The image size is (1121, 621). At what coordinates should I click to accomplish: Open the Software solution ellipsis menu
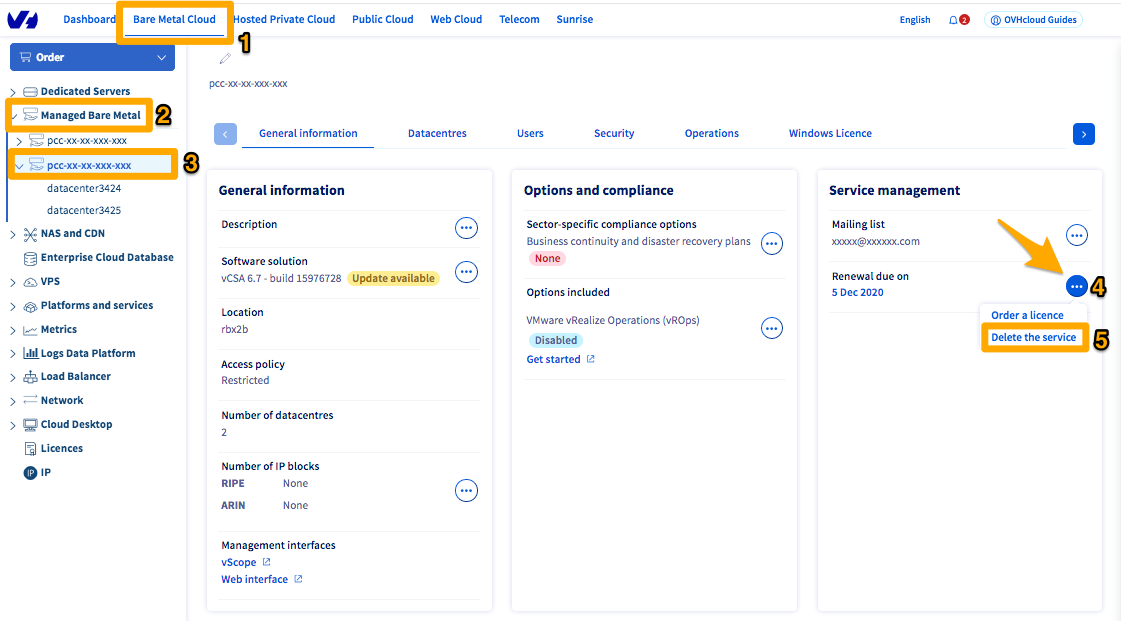tap(466, 272)
